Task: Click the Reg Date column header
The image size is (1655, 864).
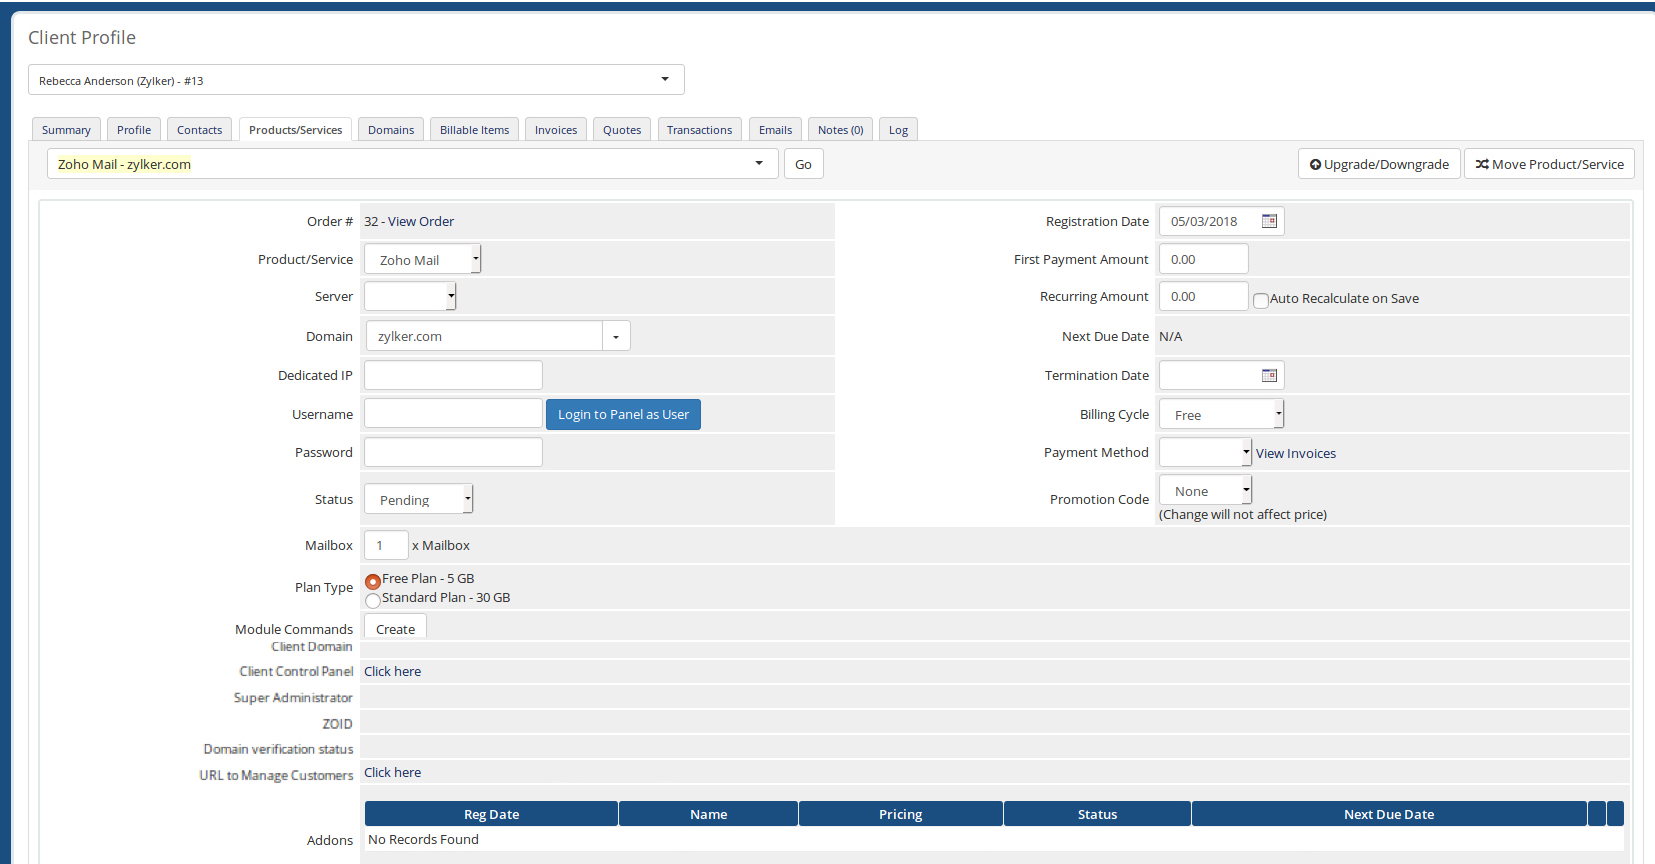Action: coord(491,814)
